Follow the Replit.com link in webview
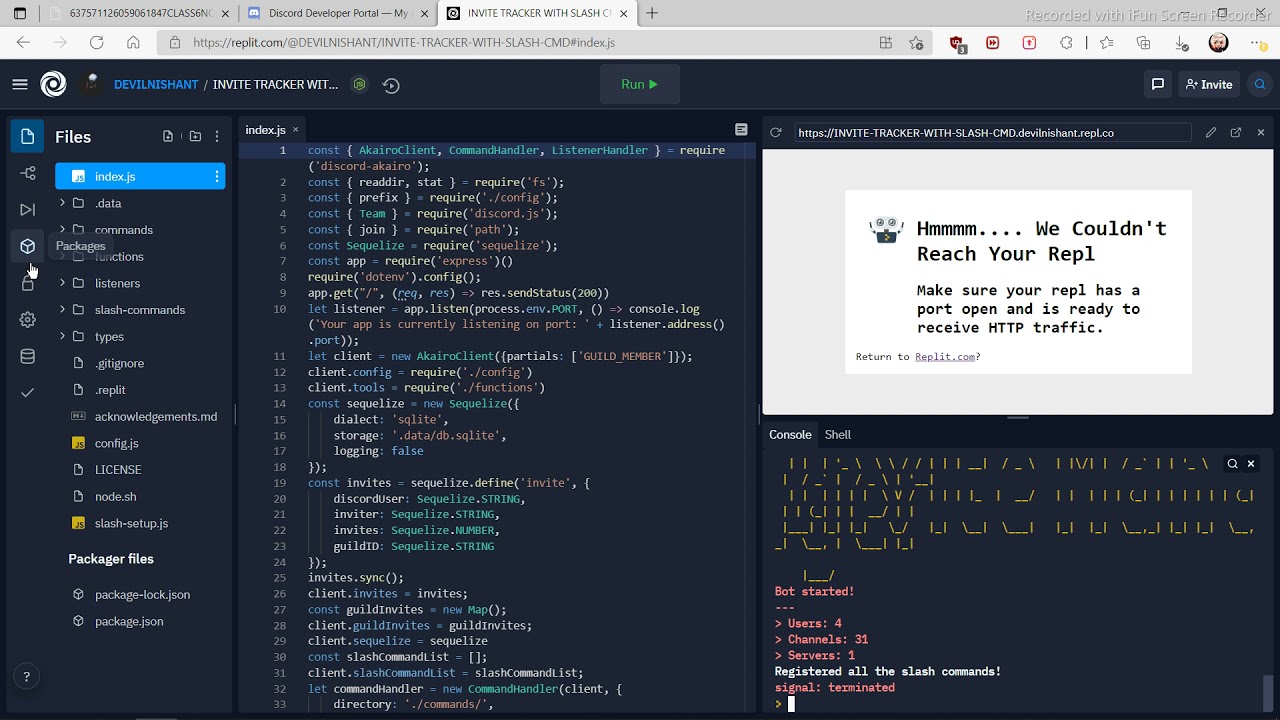Viewport: 1280px width, 720px height. [944, 357]
